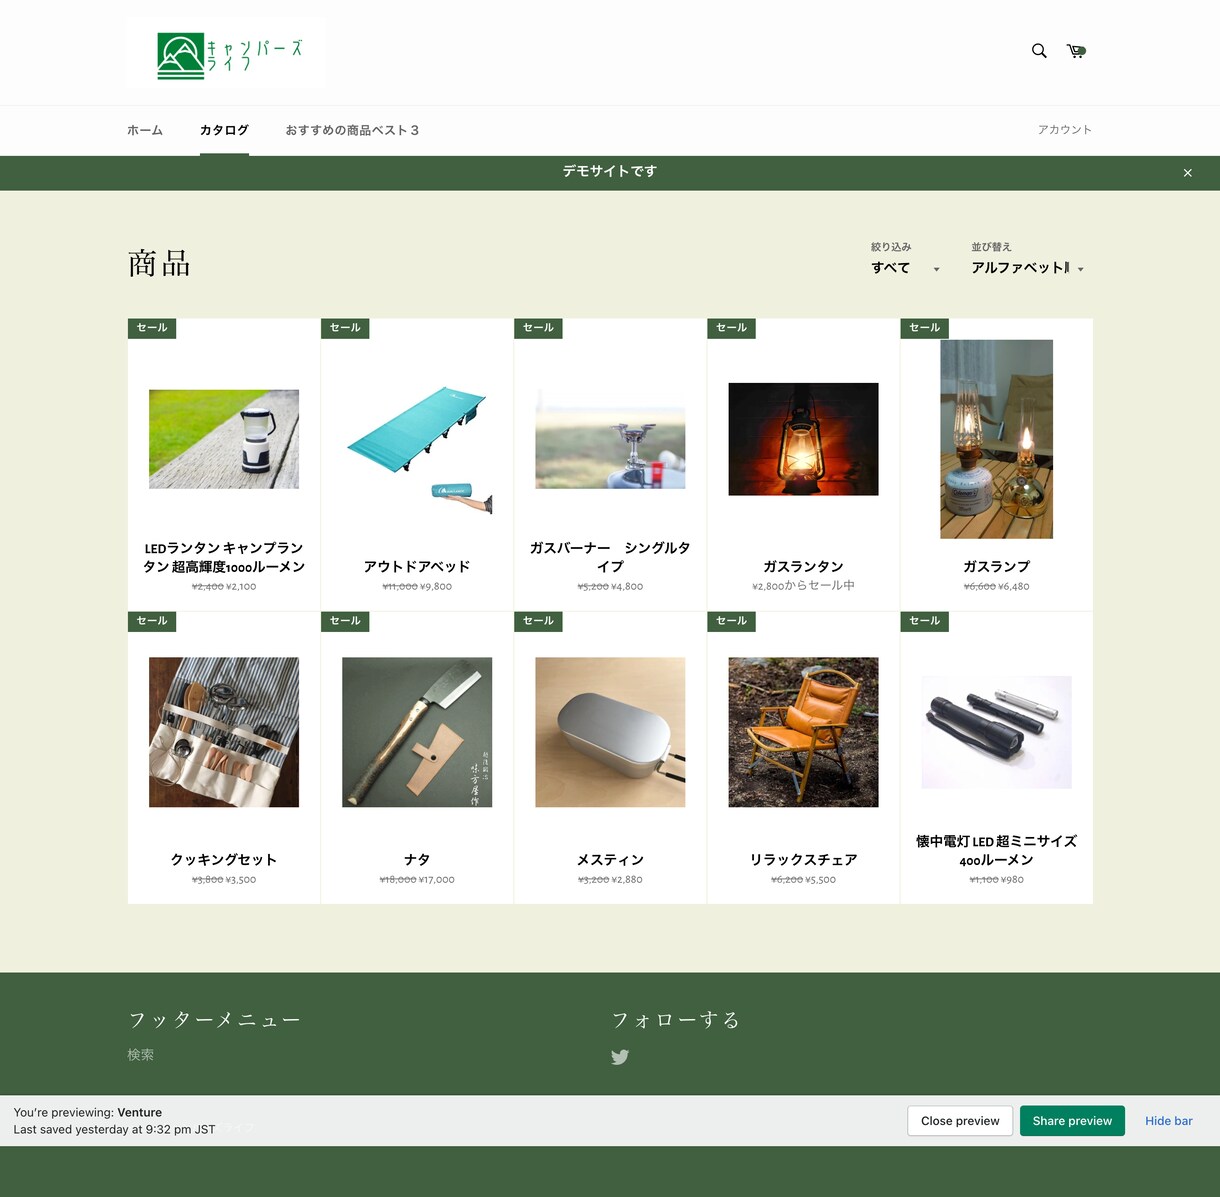1220x1197 pixels.
Task: Open the LED flashlights product image
Action: click(996, 732)
